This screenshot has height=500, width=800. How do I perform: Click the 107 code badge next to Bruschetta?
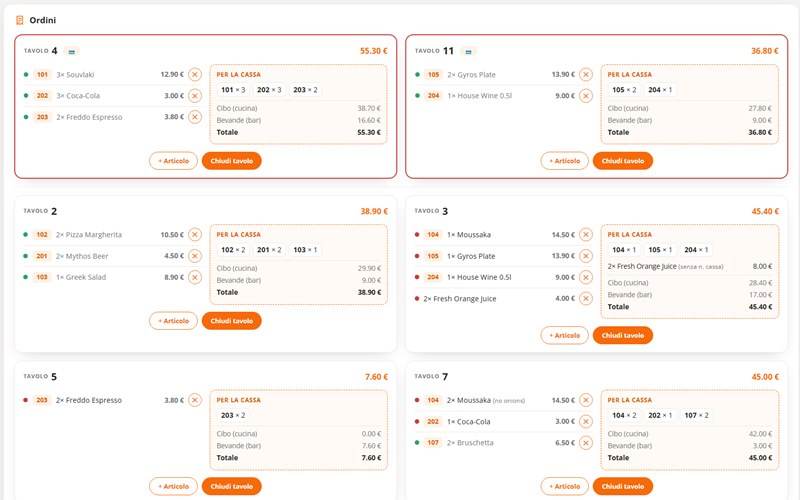click(433, 443)
